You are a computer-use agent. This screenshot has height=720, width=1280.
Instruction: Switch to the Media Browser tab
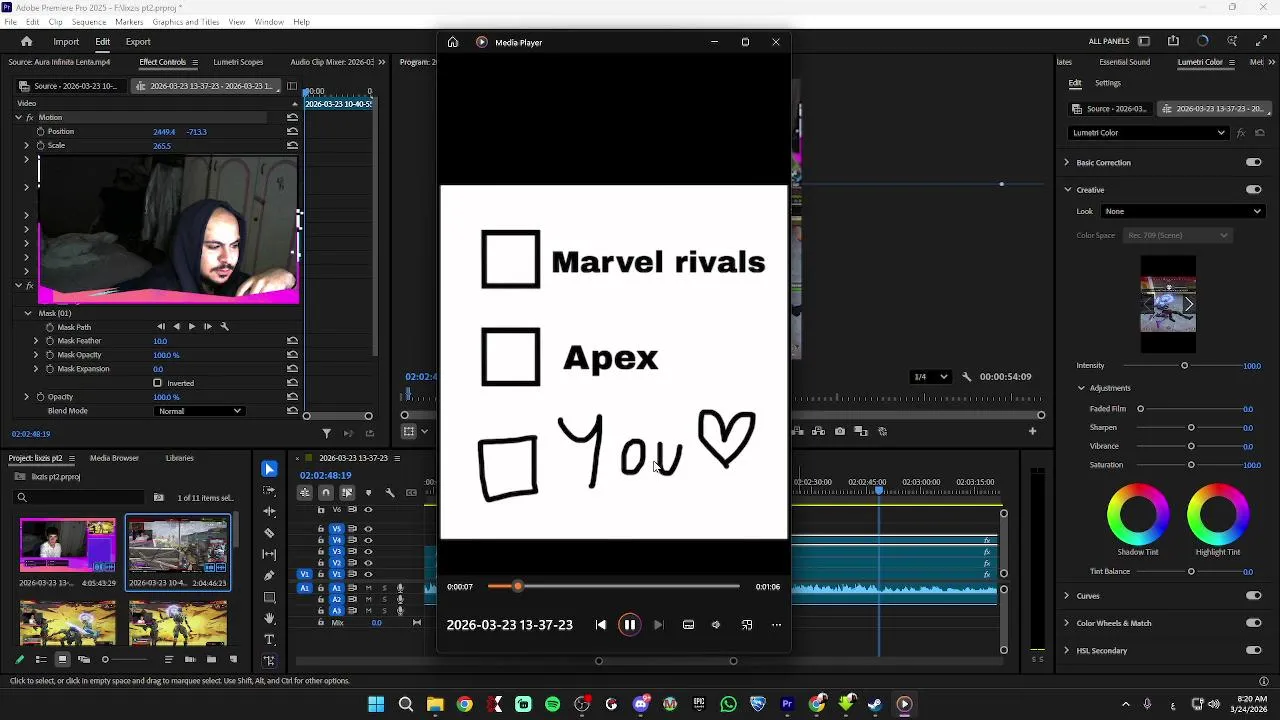pos(114,458)
